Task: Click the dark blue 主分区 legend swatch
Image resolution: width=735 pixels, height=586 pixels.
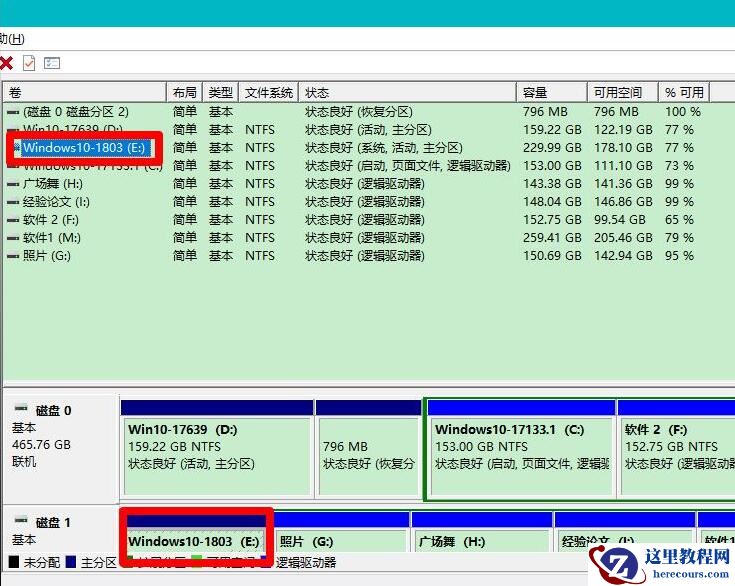Action: point(71,562)
